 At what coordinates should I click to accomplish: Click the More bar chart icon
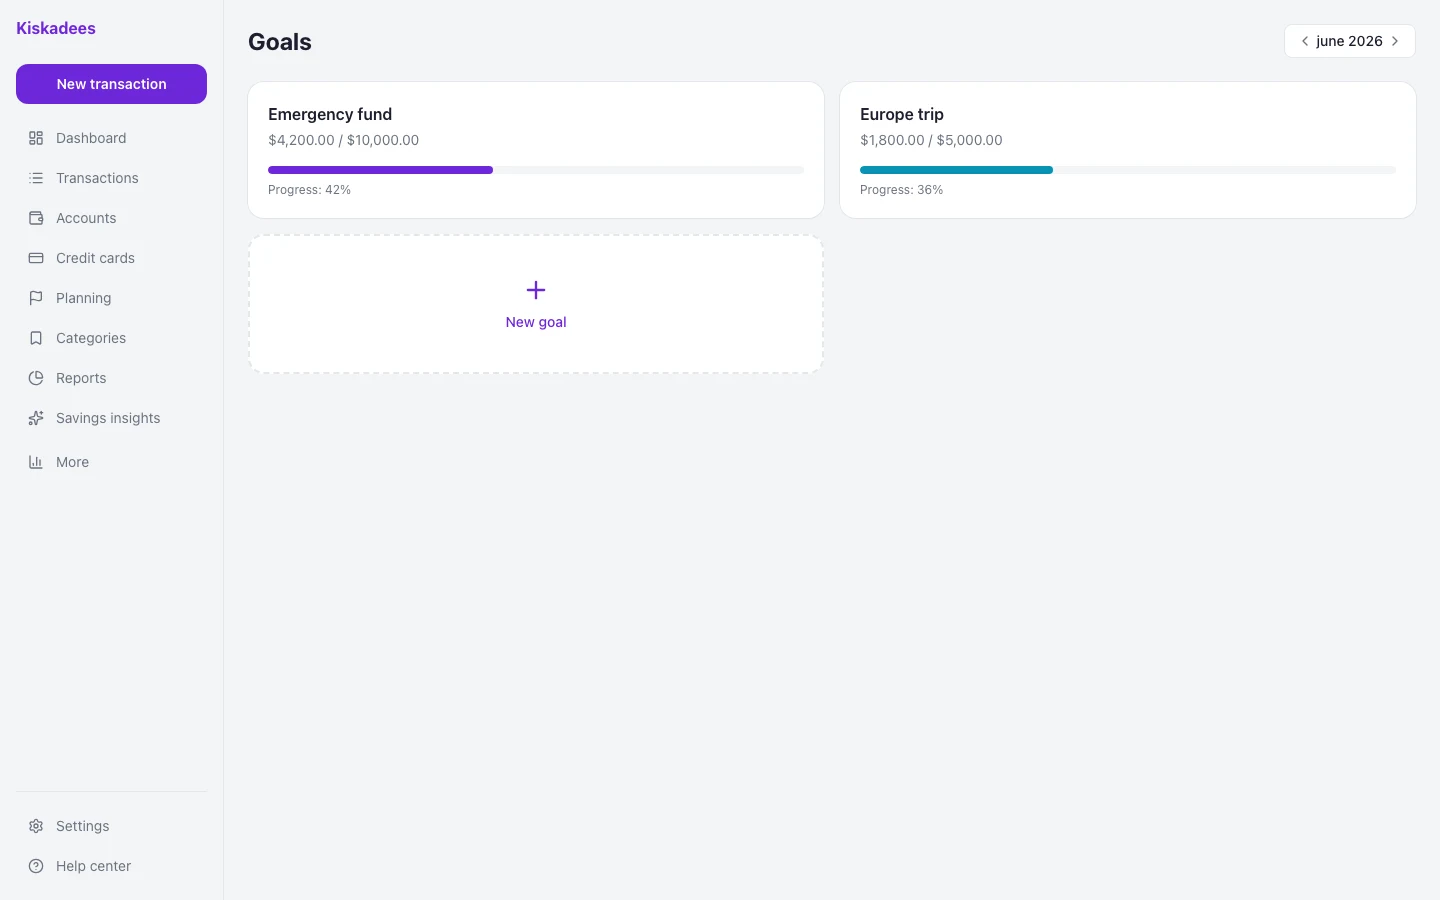coord(36,462)
